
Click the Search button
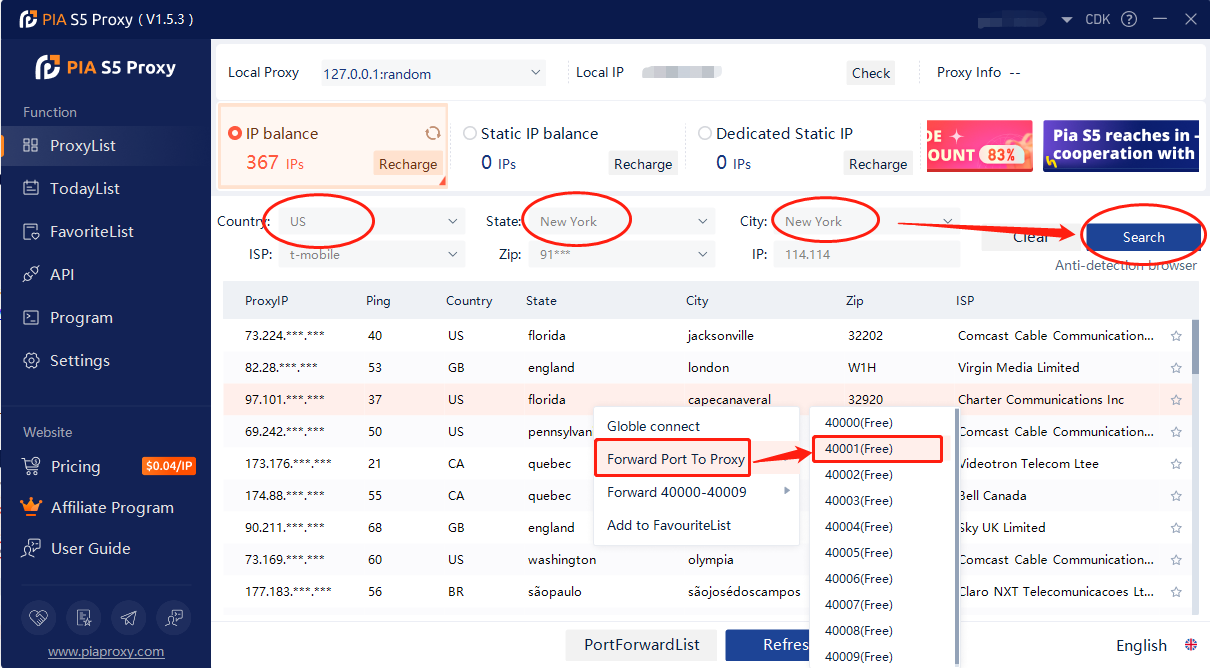[x=1143, y=237]
